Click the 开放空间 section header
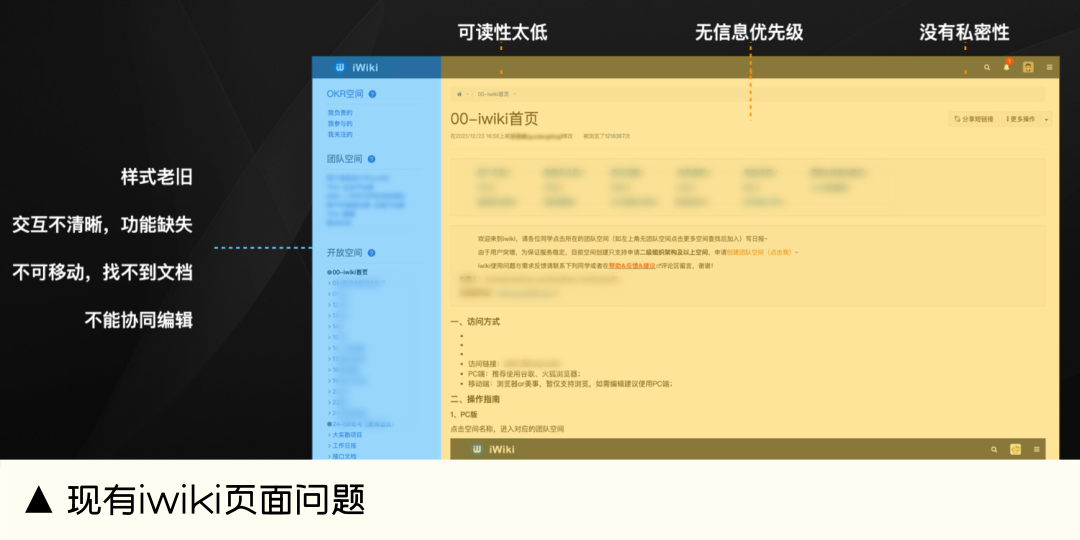The image size is (1080, 540). pos(344,253)
